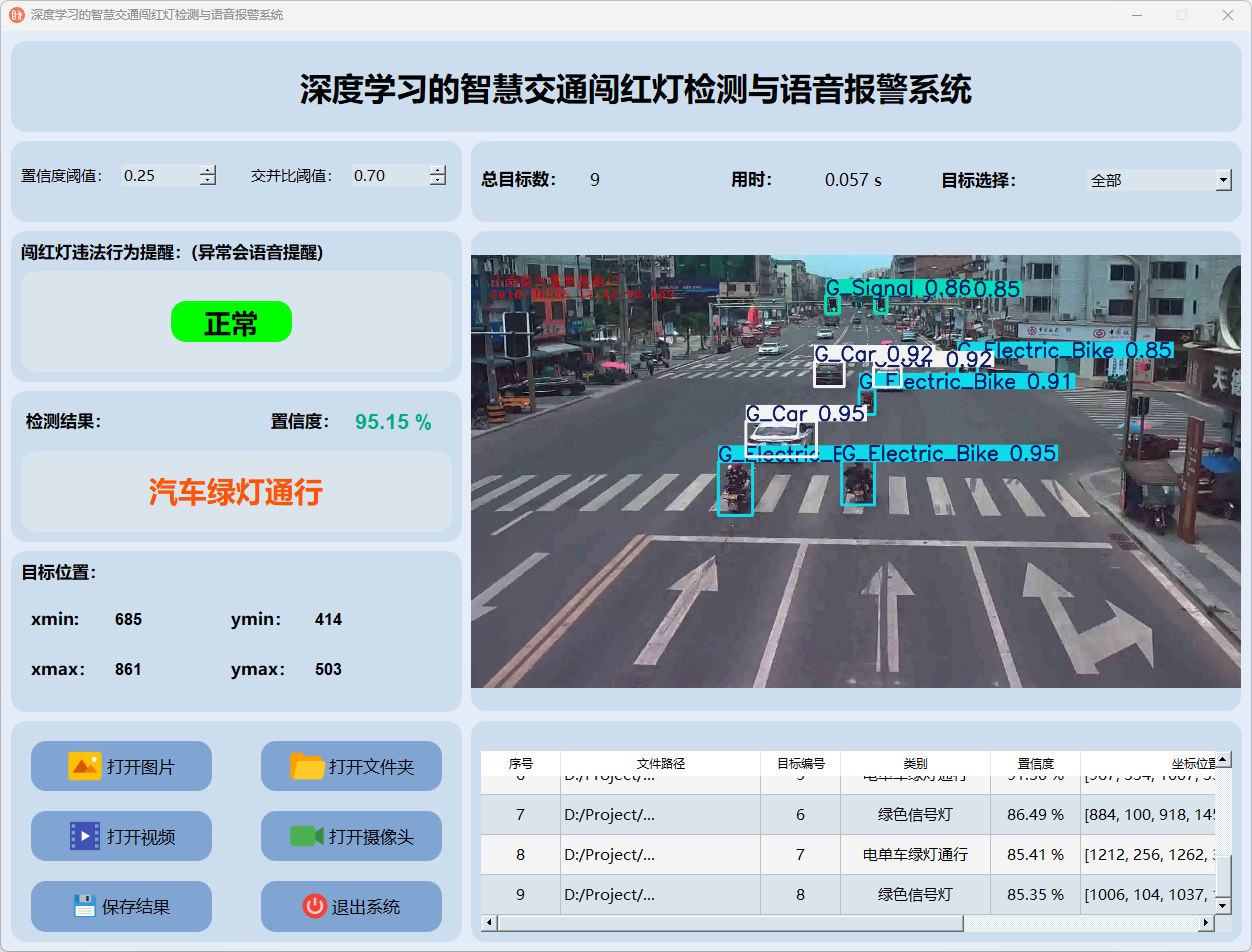Image resolution: width=1252 pixels, height=952 pixels.
Task: Click the category column header
Action: tap(915, 763)
